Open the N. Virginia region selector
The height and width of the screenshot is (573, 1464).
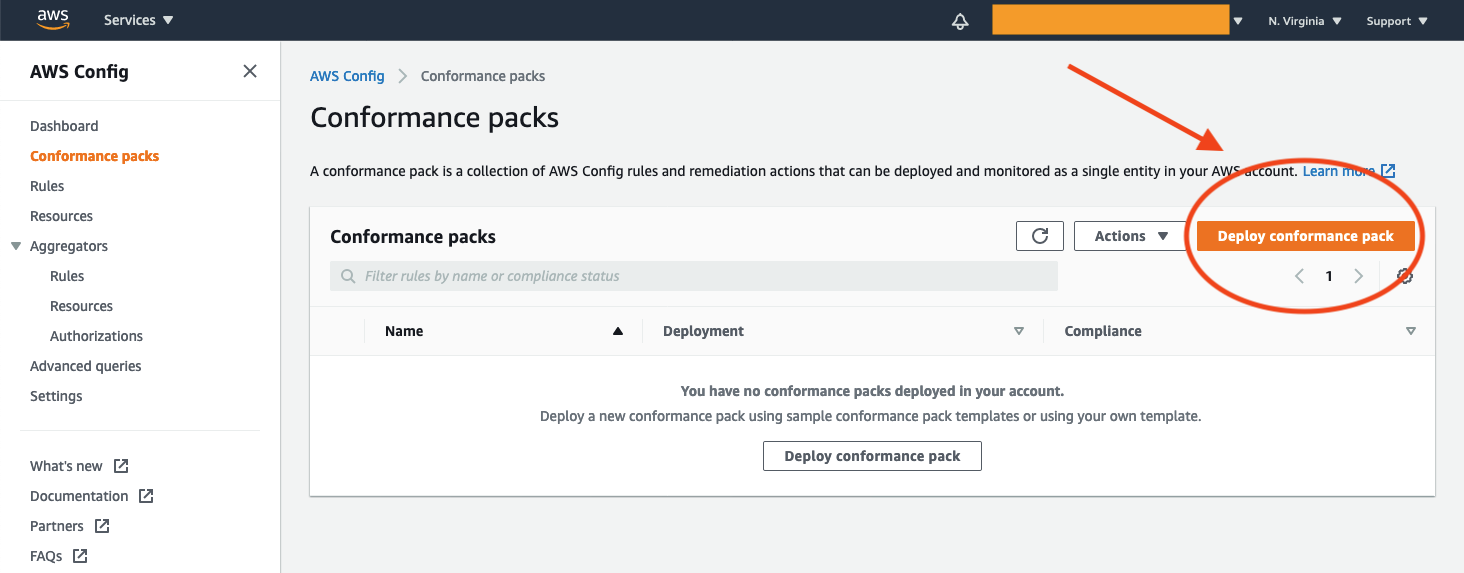1305,21
